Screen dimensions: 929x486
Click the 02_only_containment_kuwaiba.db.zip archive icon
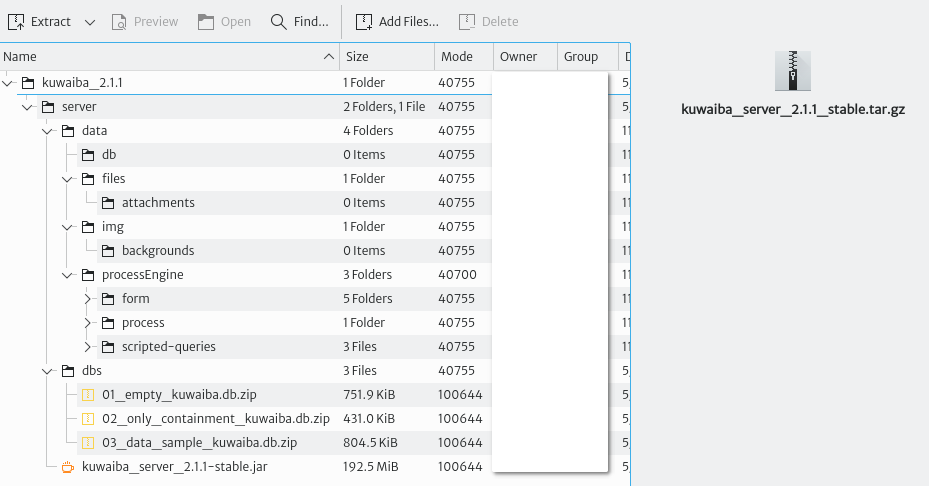[x=88, y=418]
